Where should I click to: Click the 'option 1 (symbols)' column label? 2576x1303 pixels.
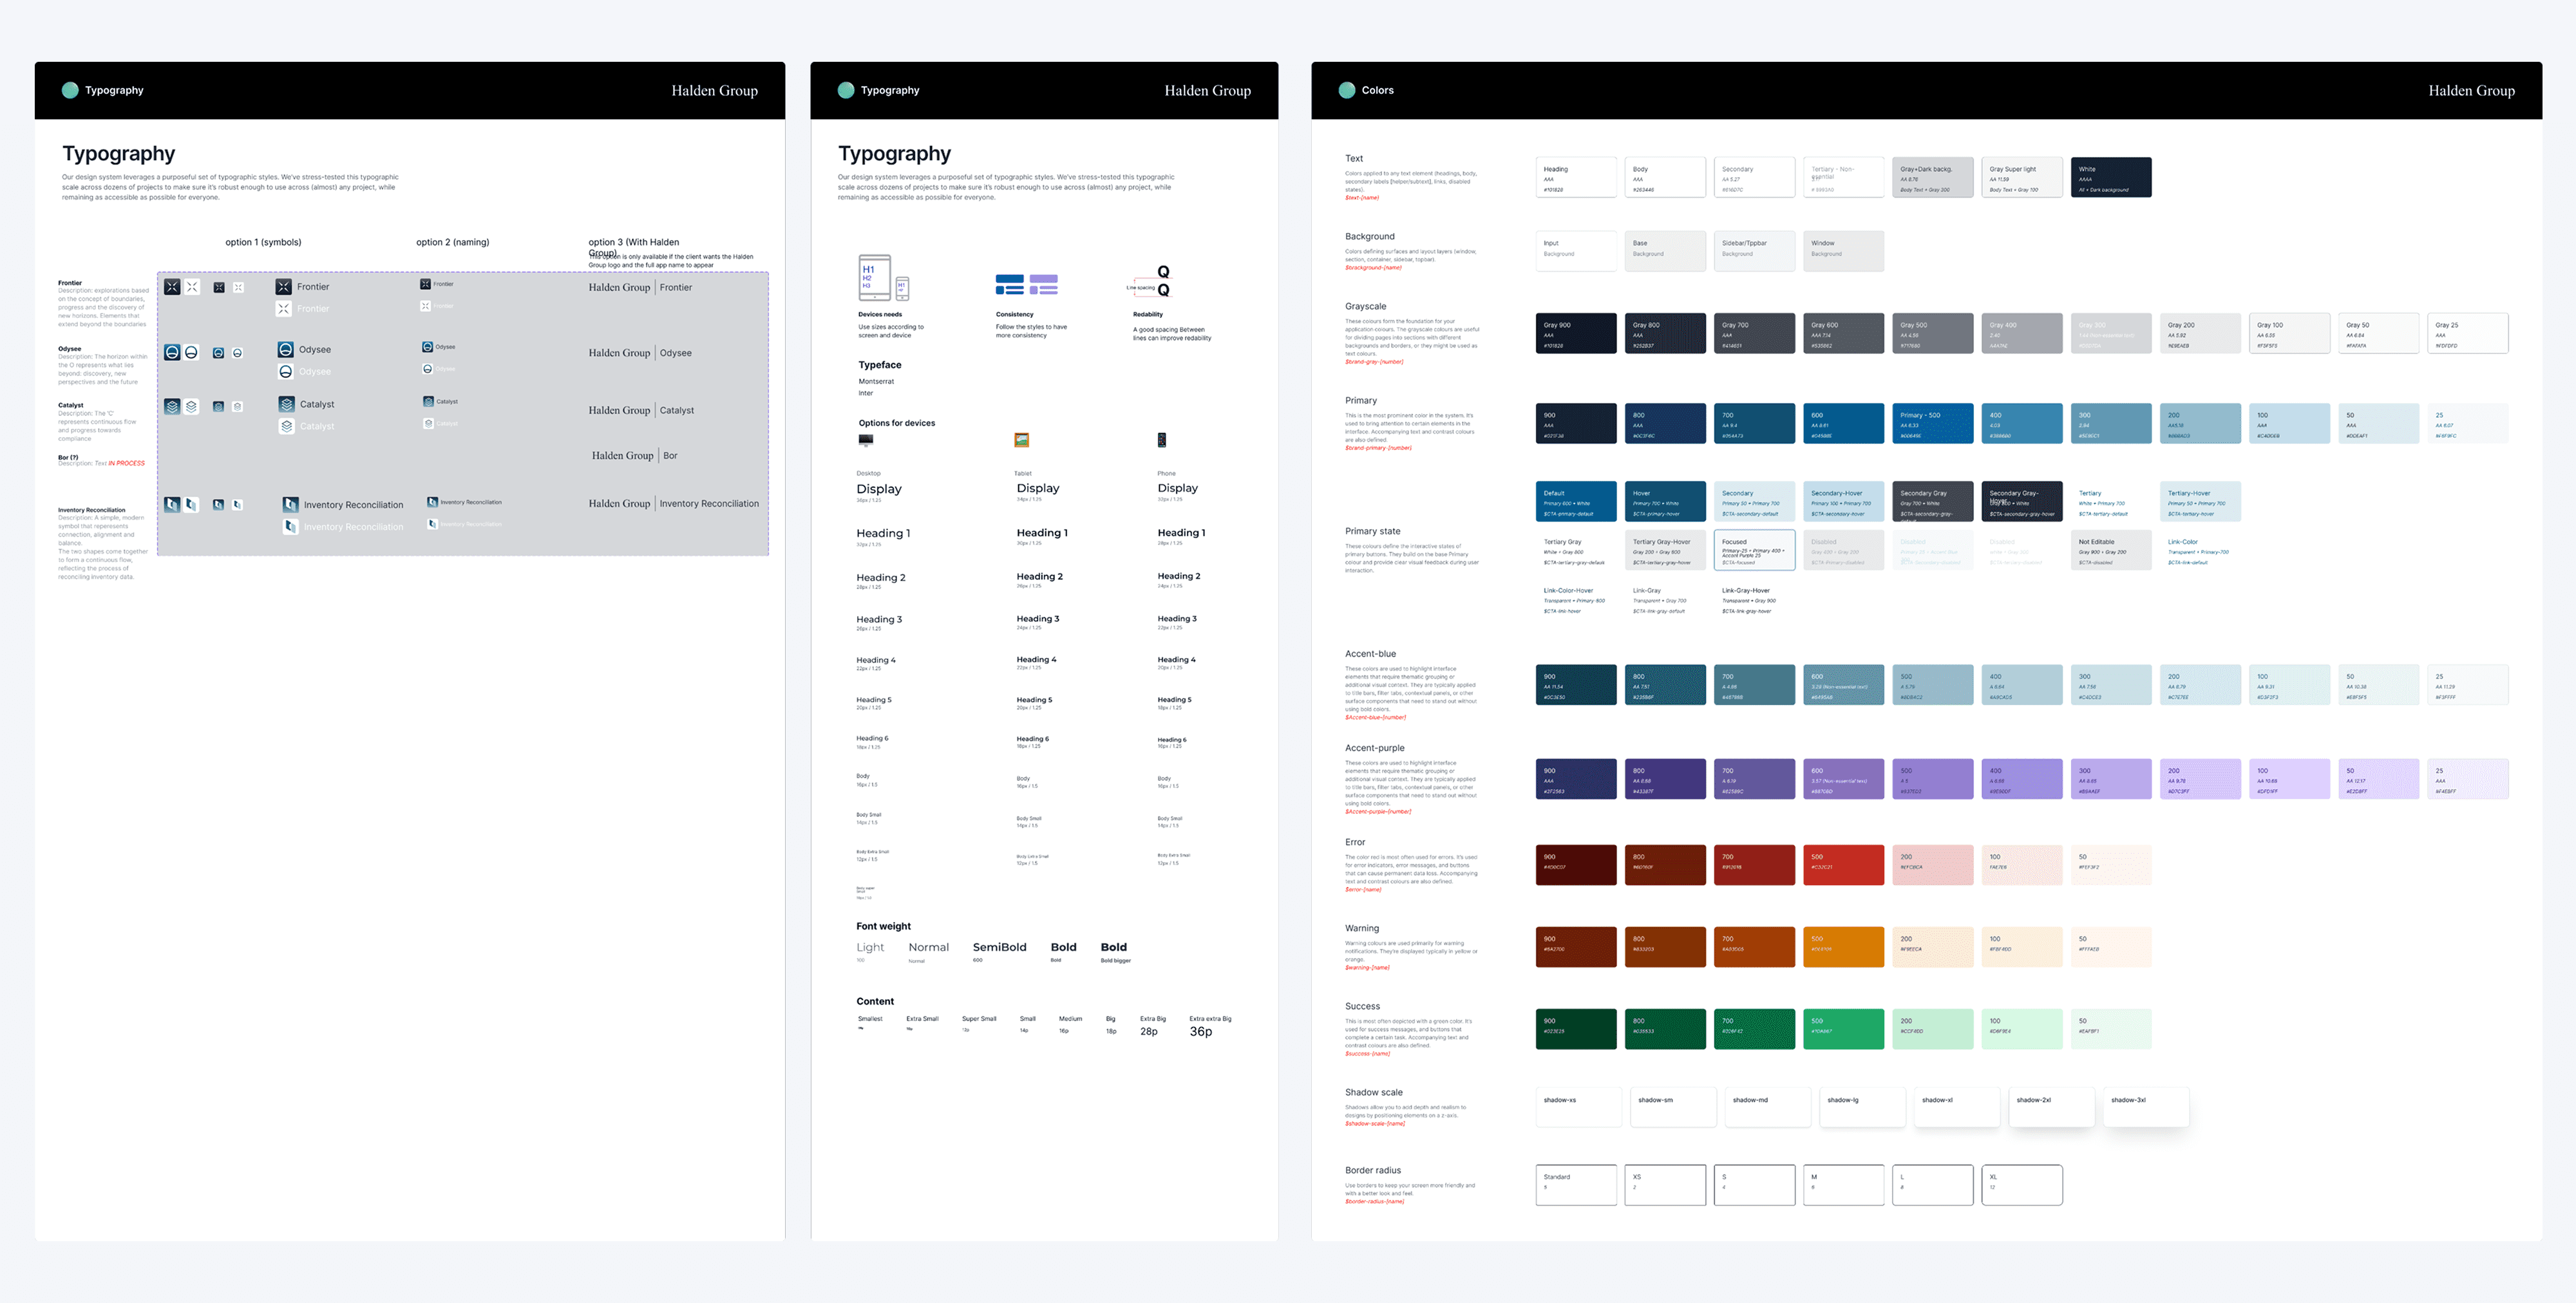263,242
